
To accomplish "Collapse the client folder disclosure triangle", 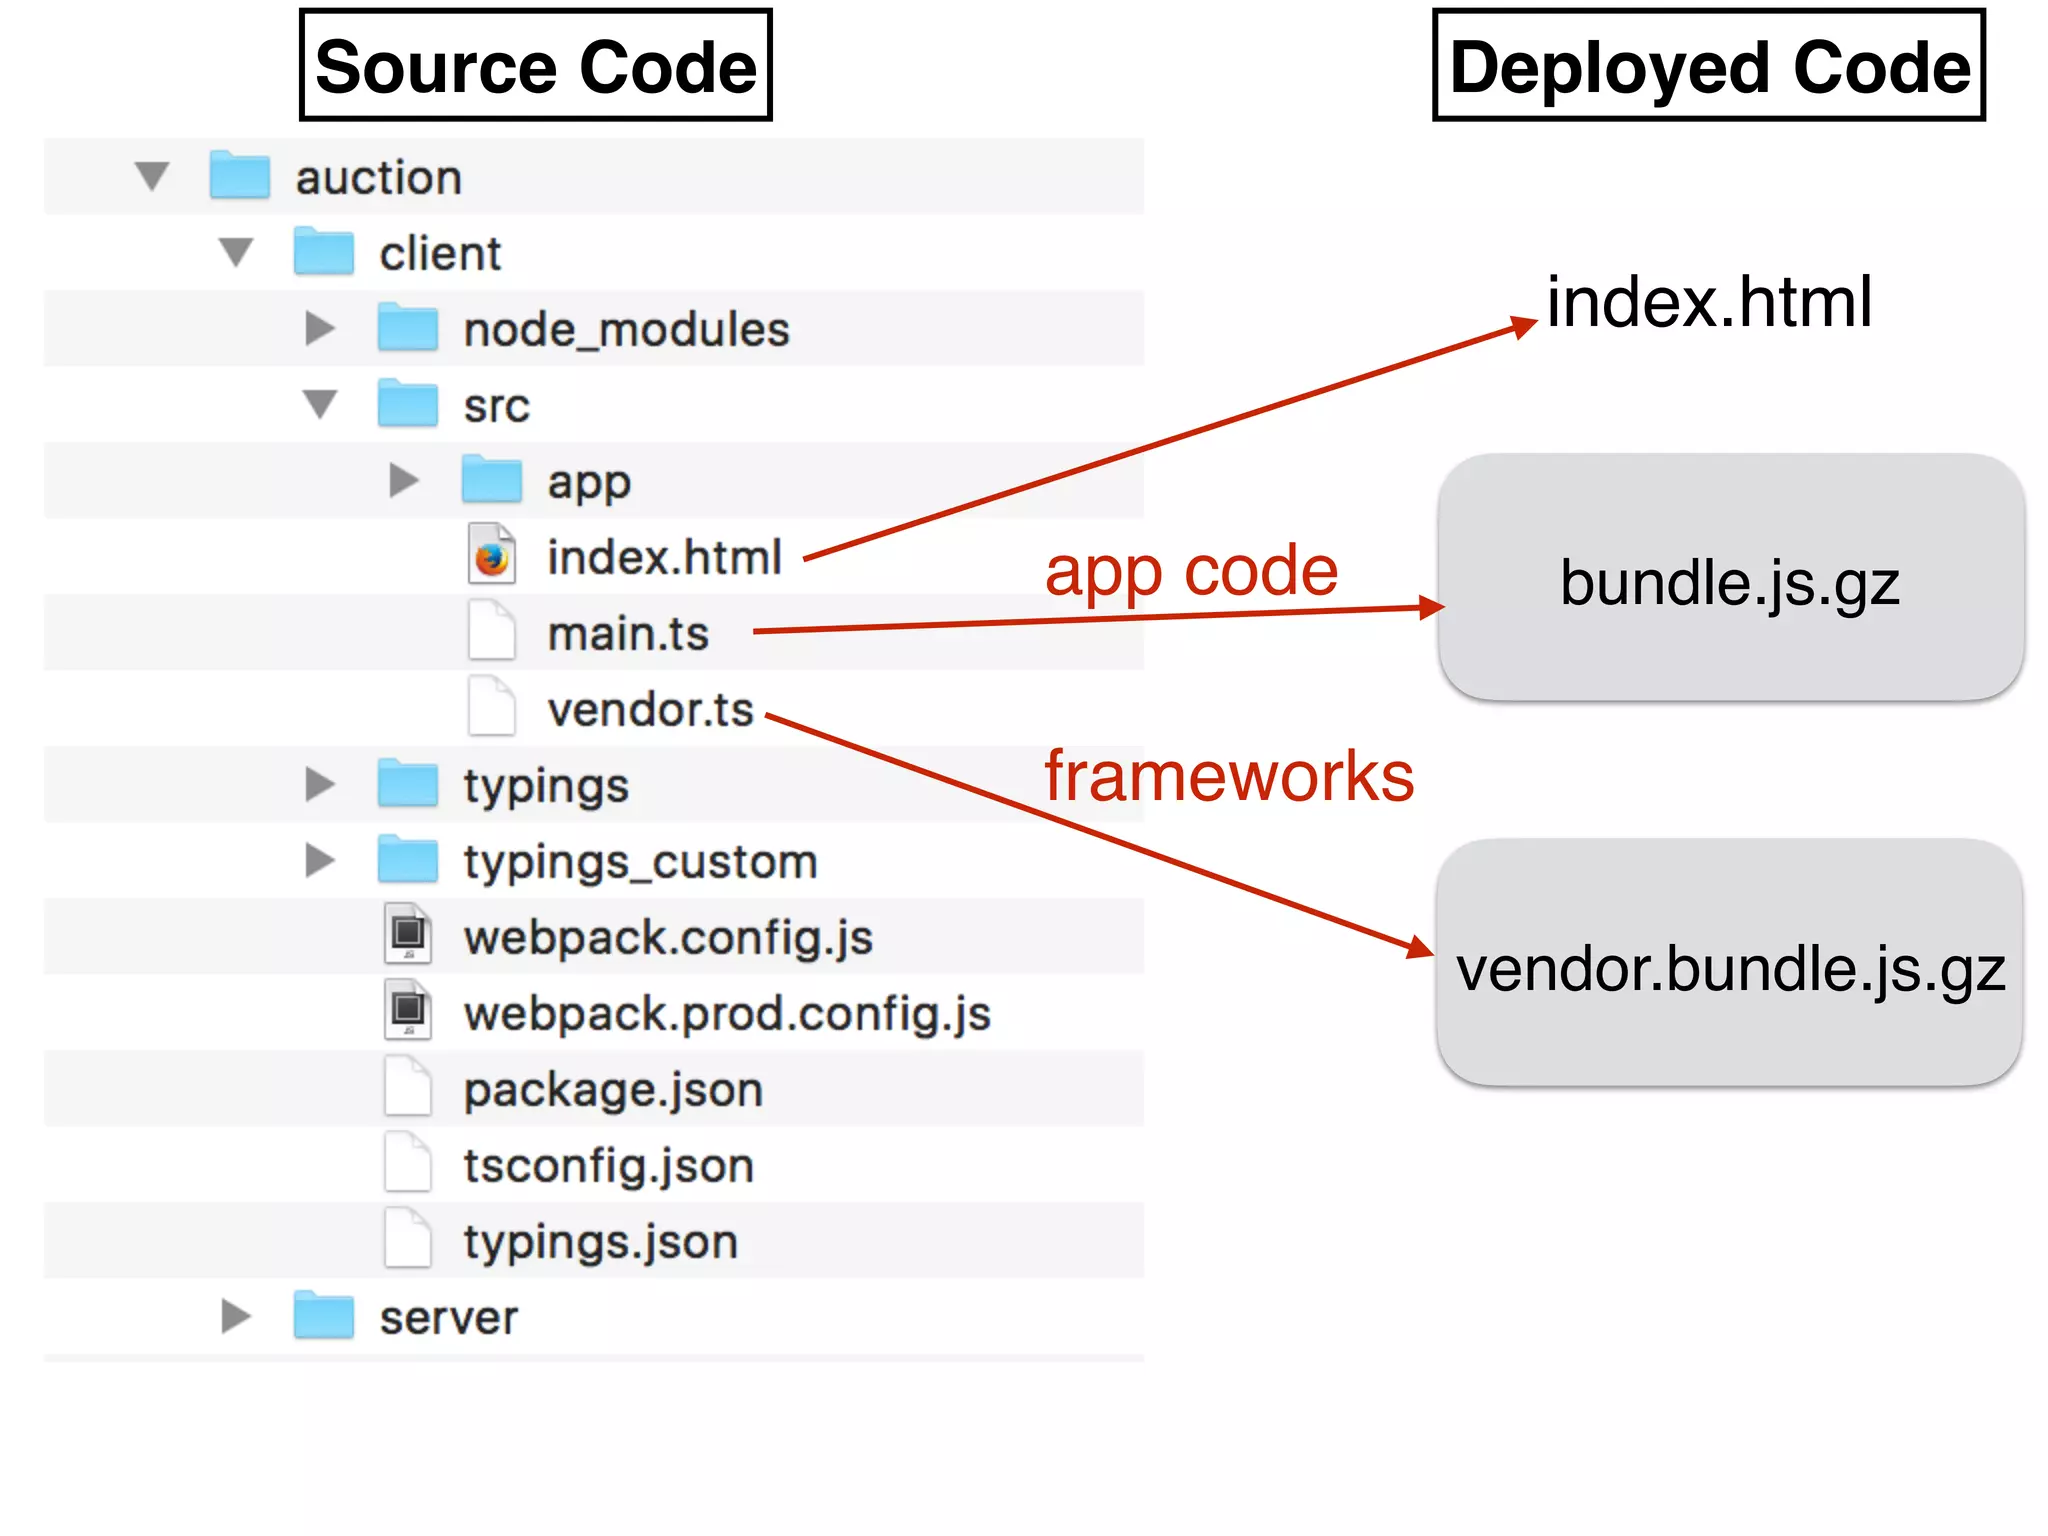I will [236, 252].
